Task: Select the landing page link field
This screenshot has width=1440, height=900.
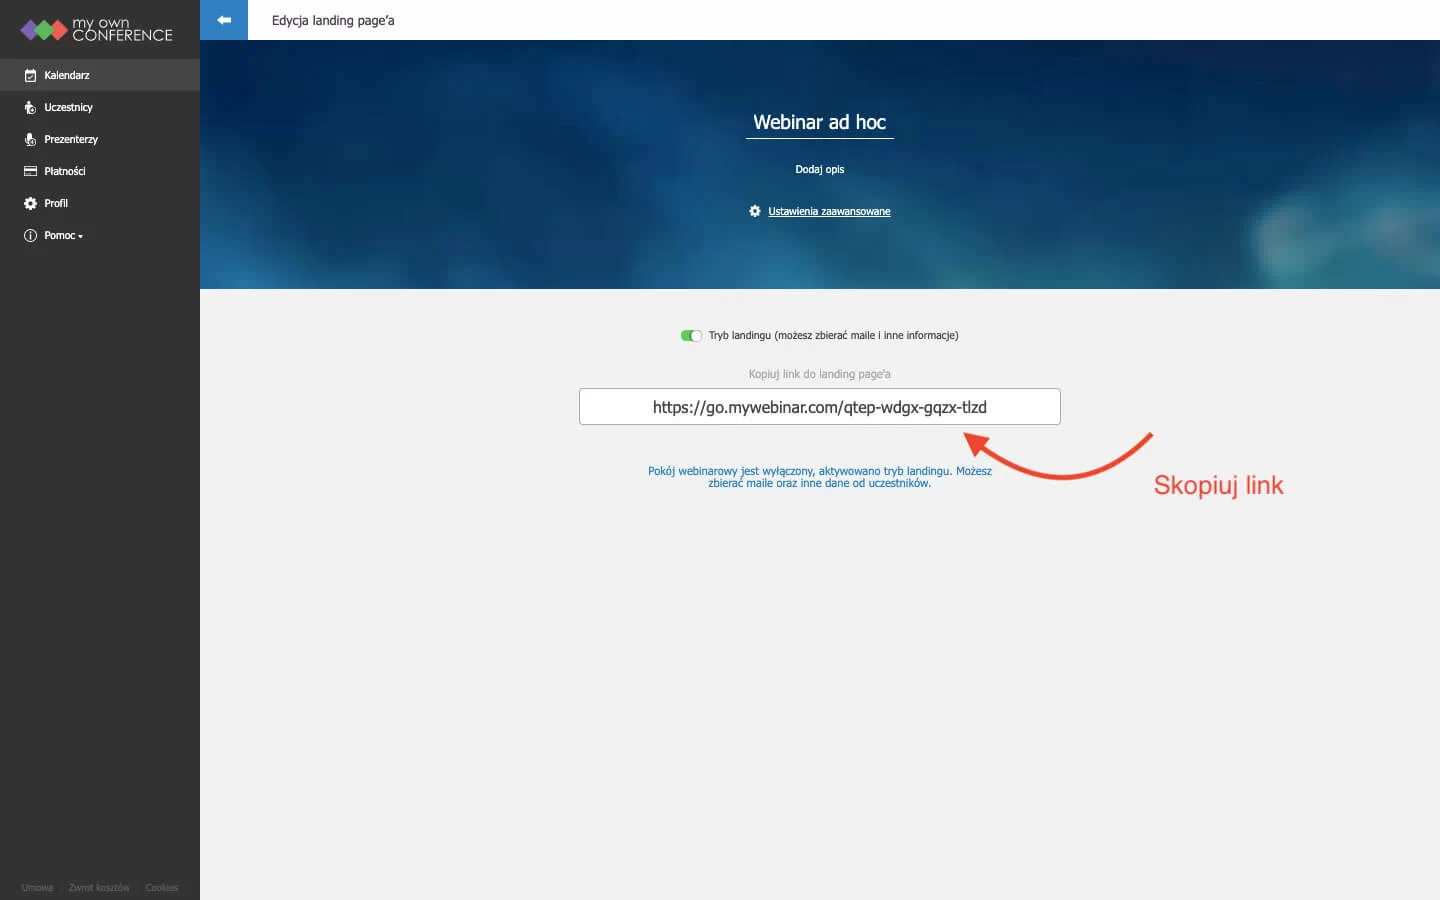Action: click(x=820, y=407)
